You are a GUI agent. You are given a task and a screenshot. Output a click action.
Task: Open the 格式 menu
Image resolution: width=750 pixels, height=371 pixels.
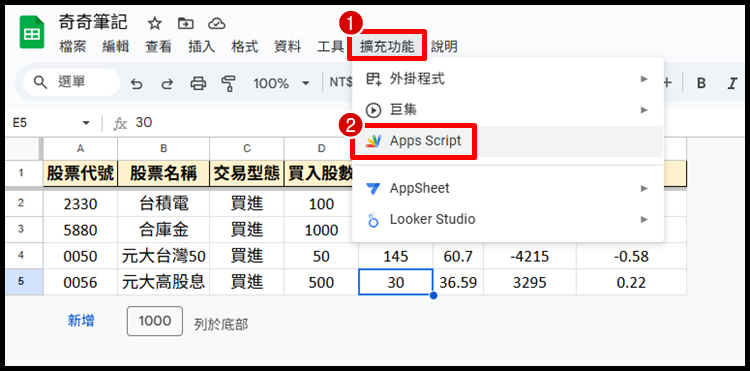coord(245,46)
